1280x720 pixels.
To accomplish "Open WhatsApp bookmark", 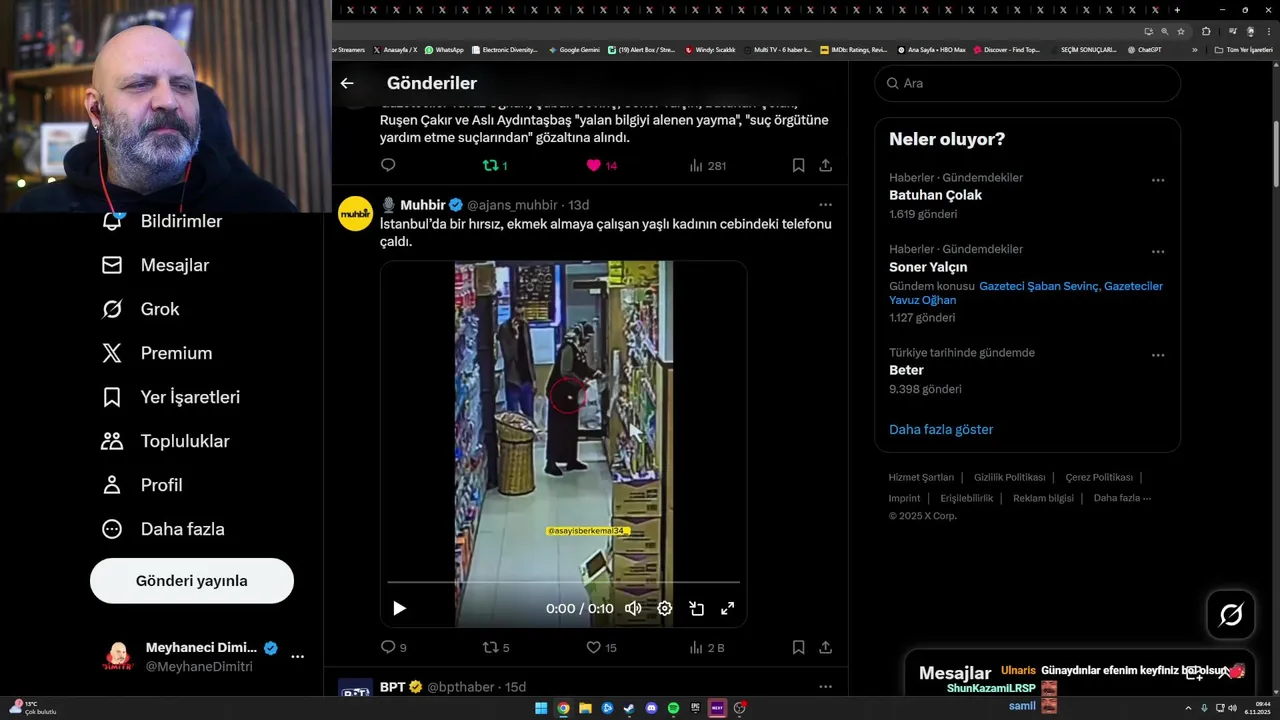I will coord(444,49).
